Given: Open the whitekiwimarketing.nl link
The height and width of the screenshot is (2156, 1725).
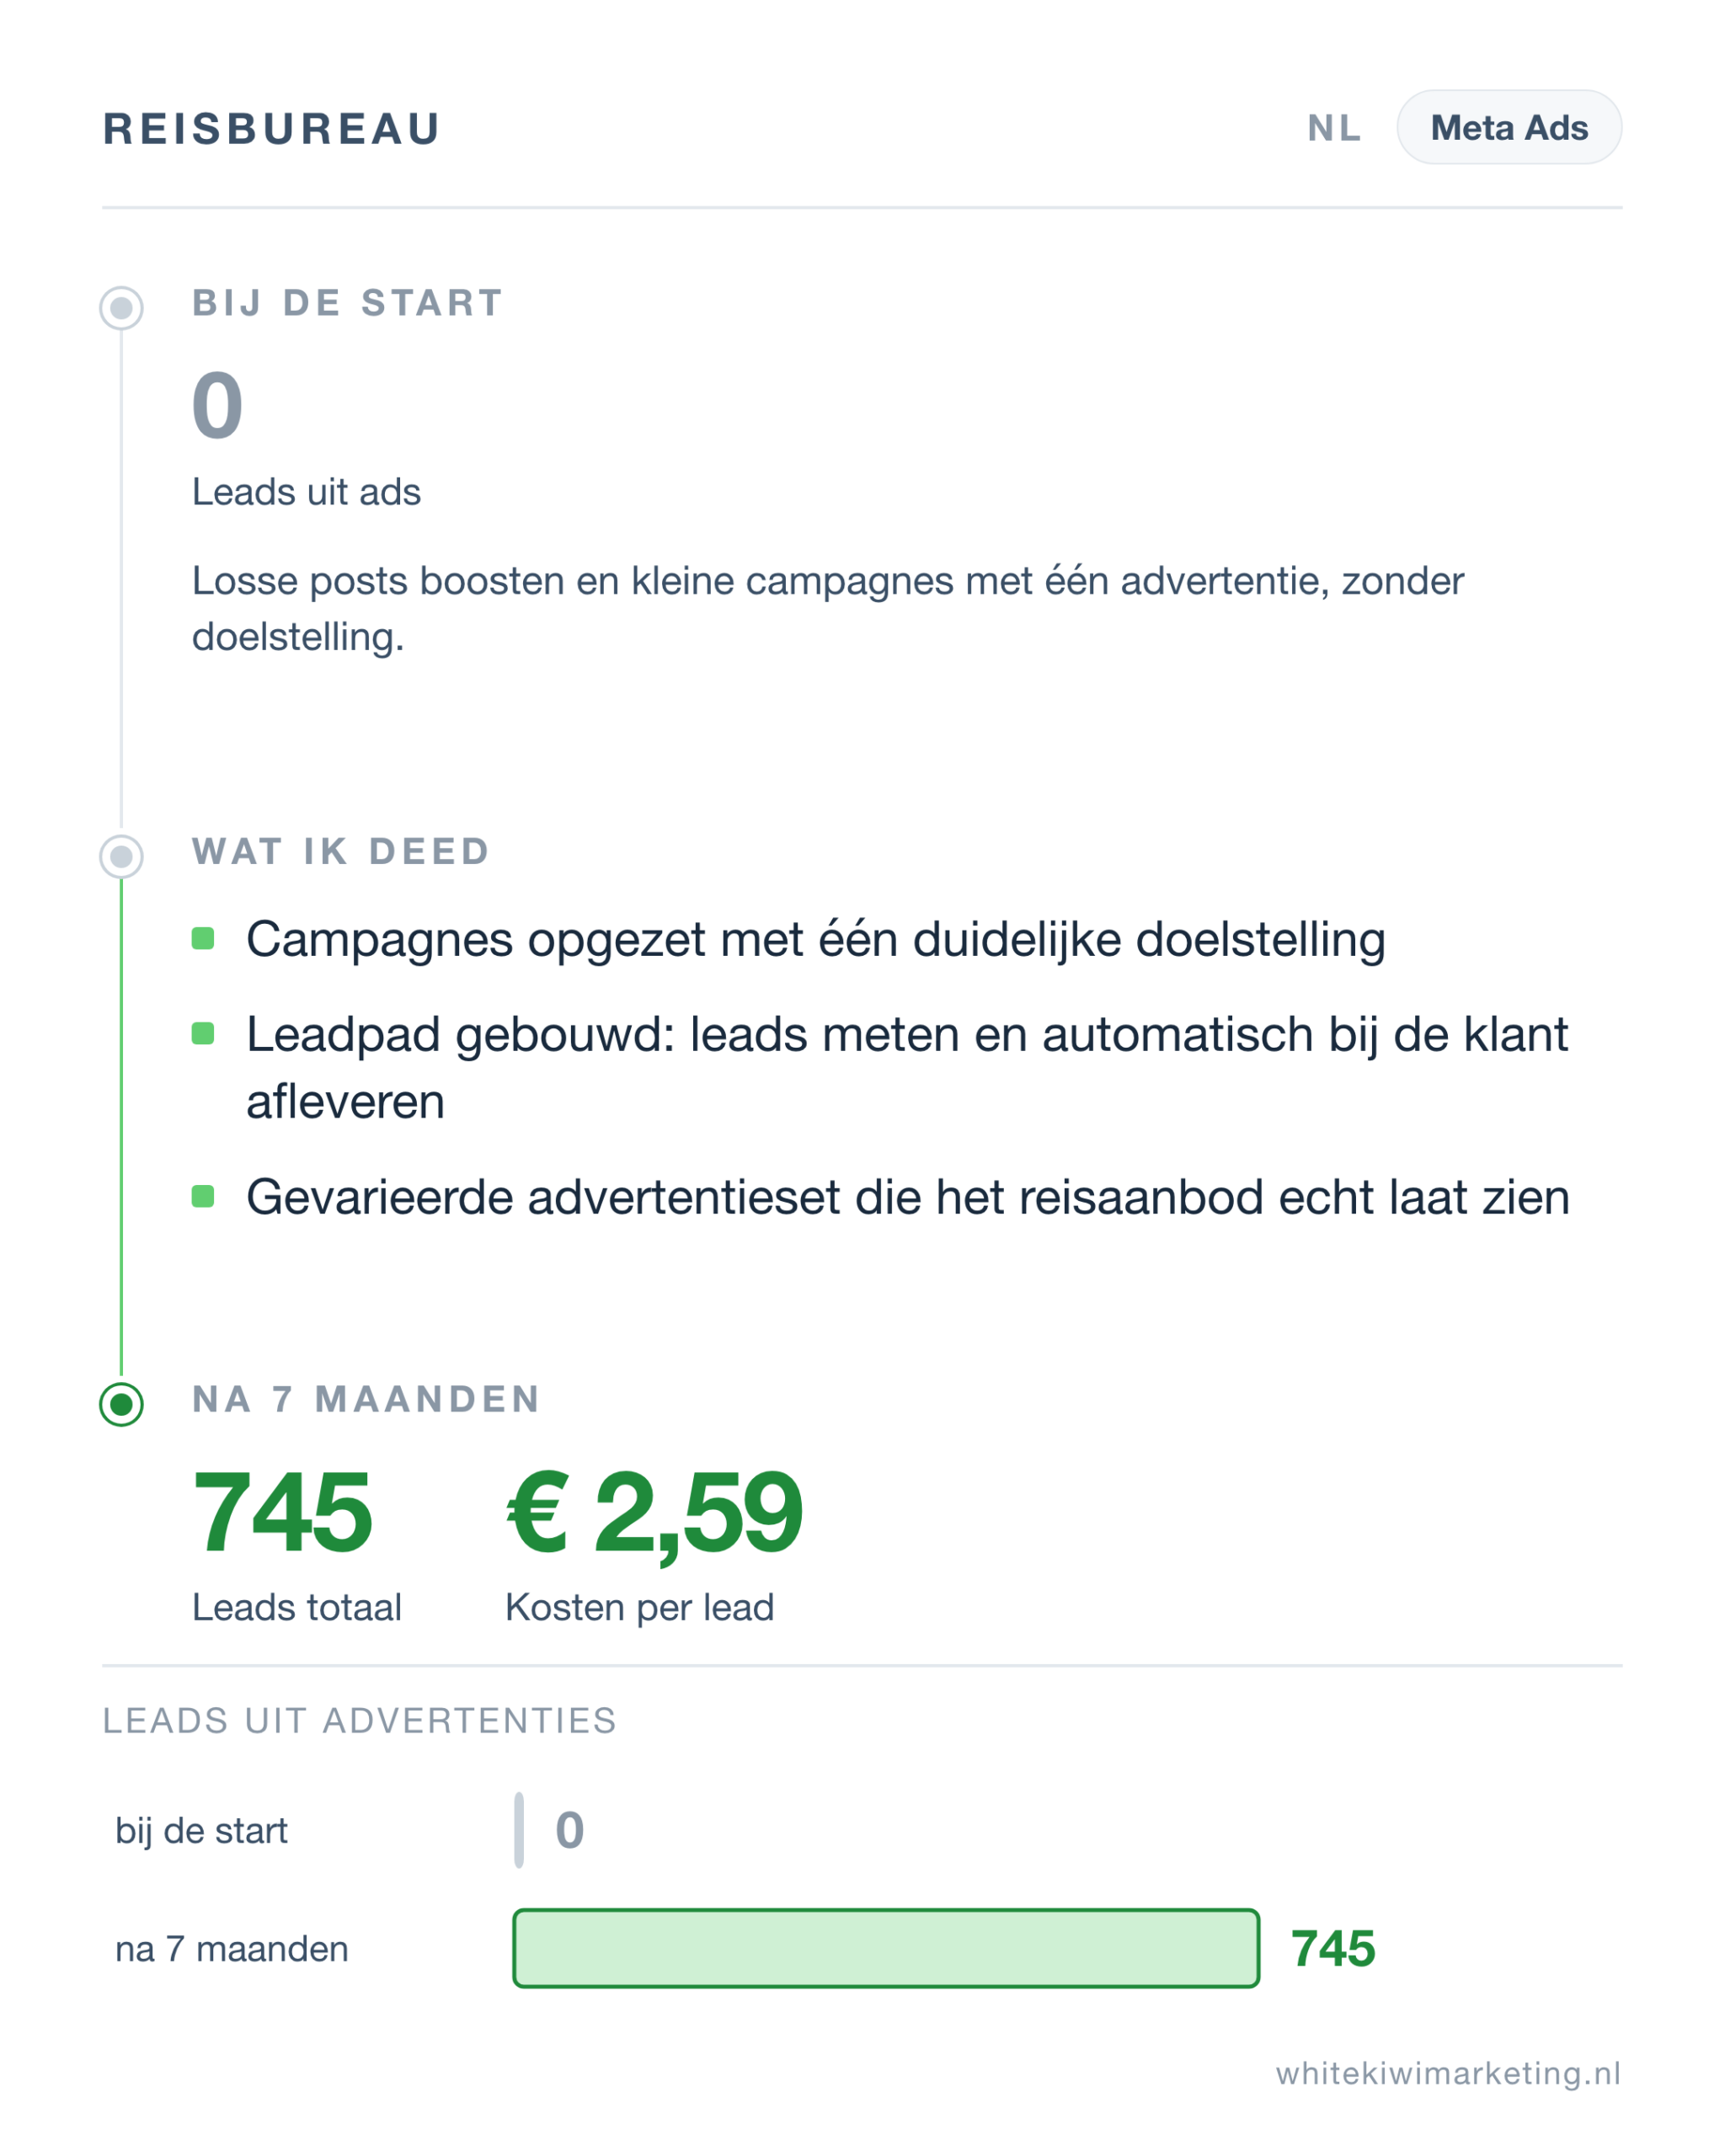Looking at the screenshot, I should pyautogui.click(x=1448, y=2073).
